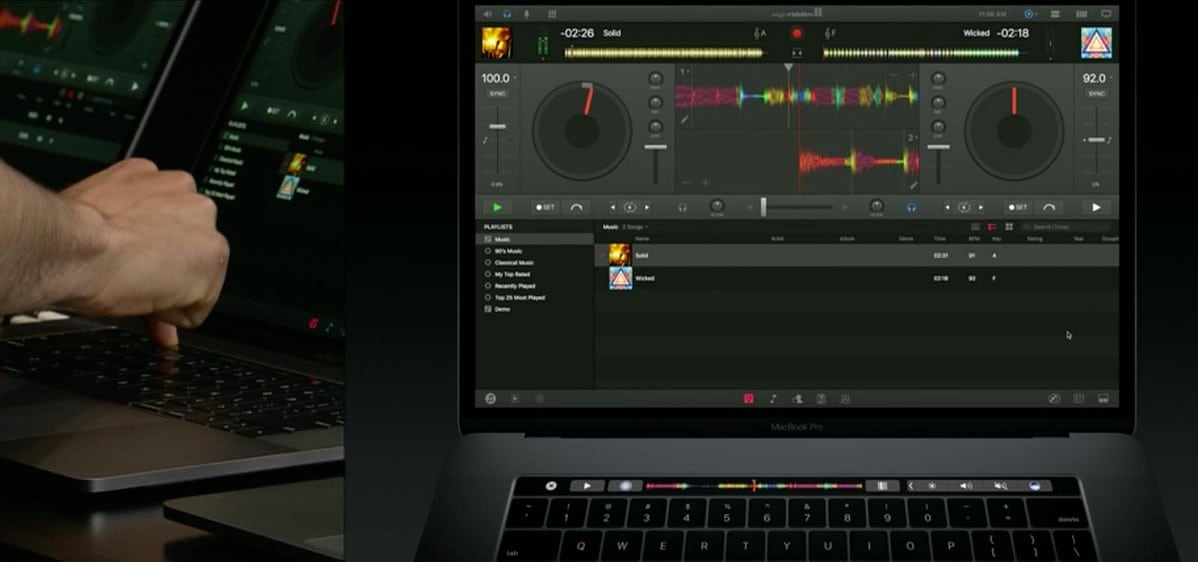Open Solid album artwork in top bar

click(x=497, y=43)
